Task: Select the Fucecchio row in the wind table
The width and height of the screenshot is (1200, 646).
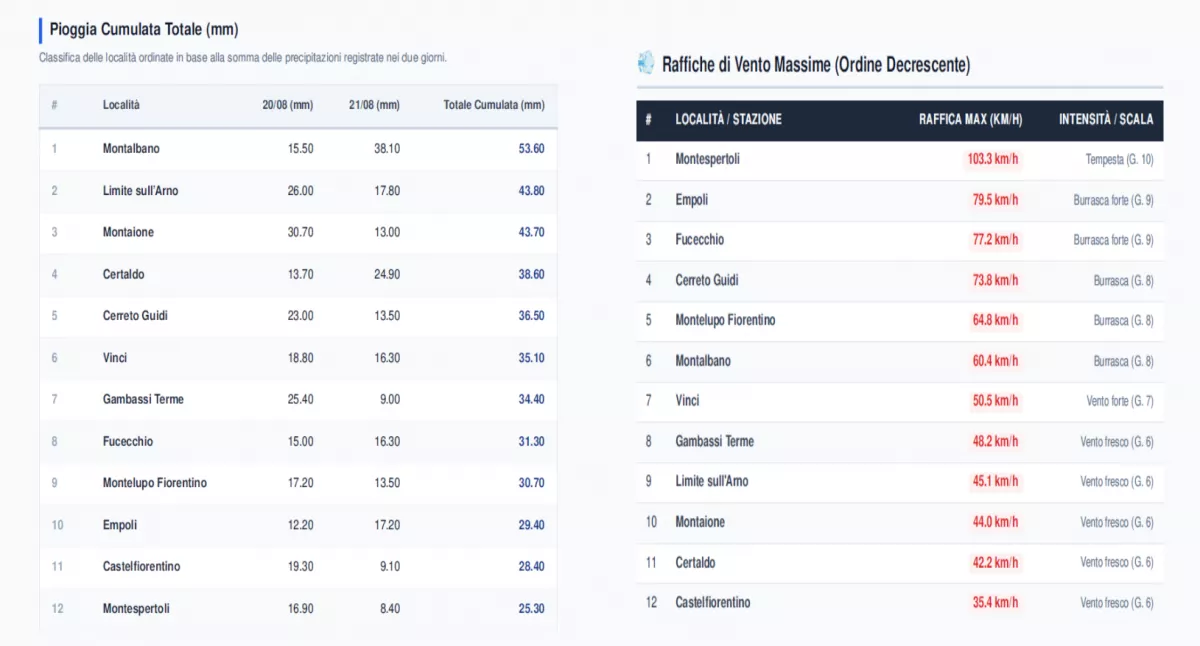Action: (x=900, y=240)
